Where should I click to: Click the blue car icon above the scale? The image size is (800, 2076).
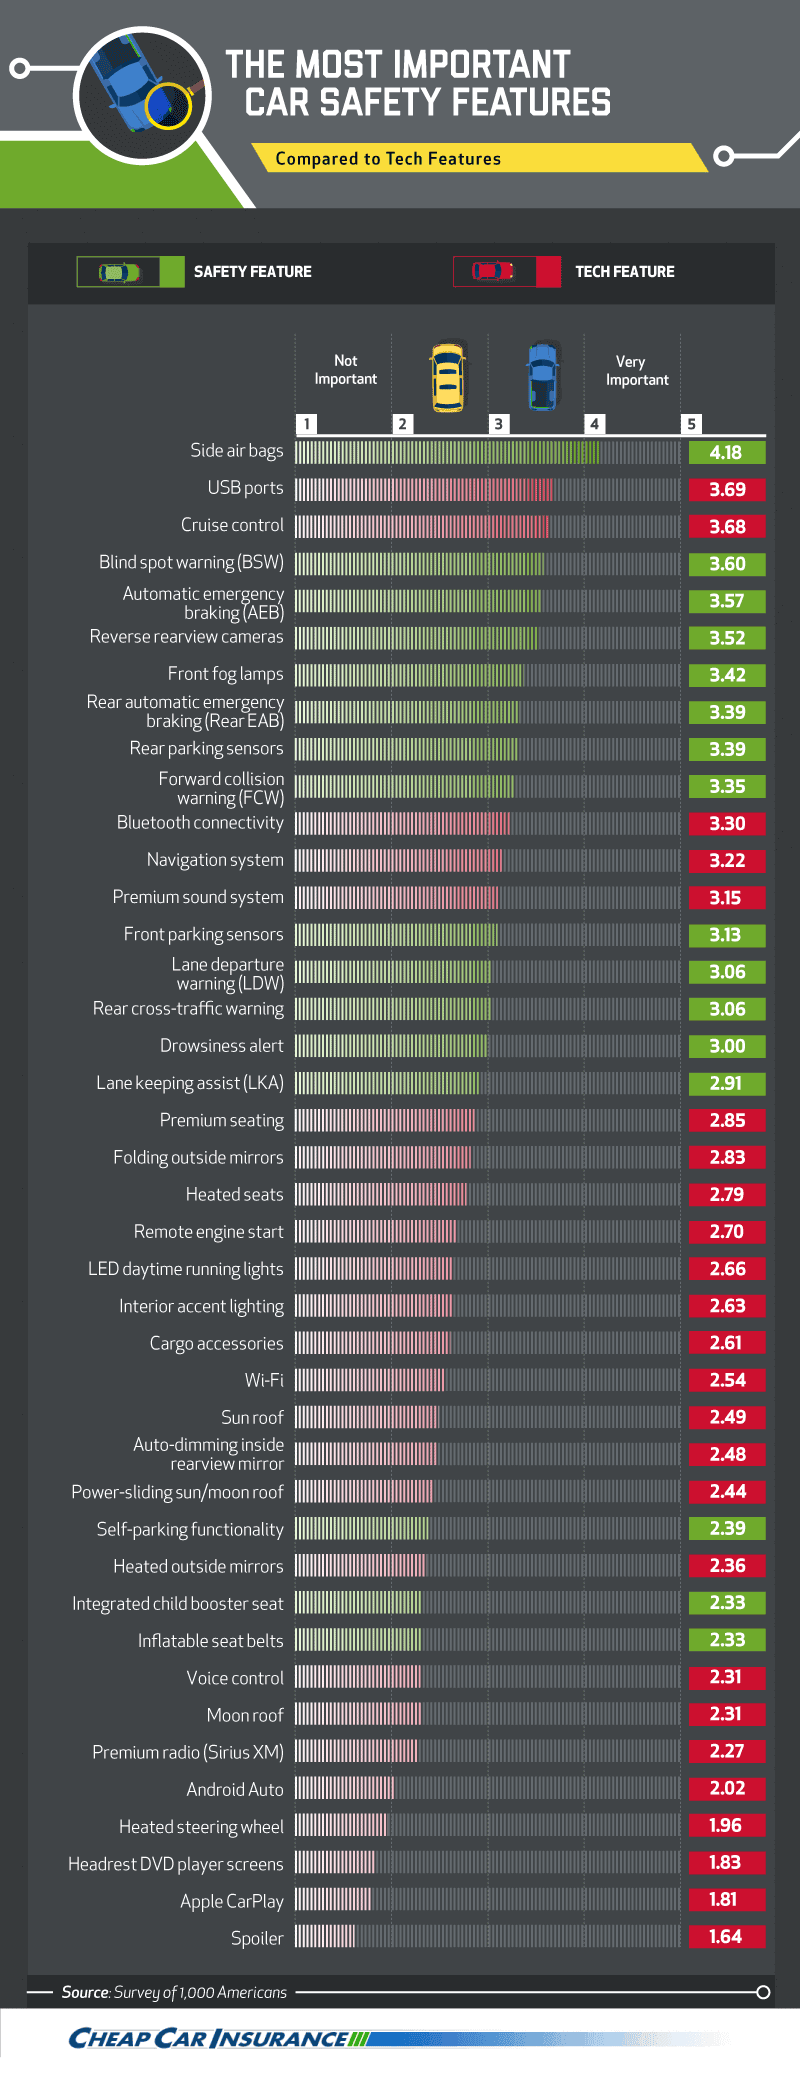(x=542, y=375)
